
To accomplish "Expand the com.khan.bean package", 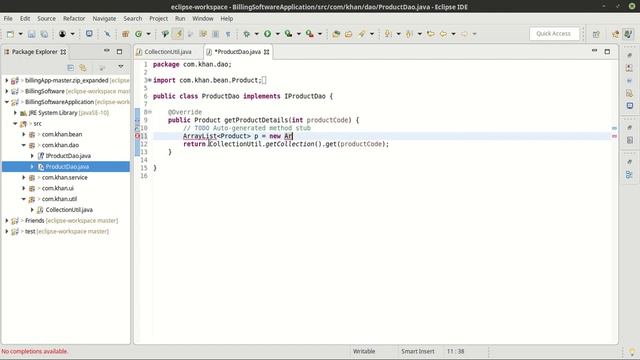I will 24,134.
